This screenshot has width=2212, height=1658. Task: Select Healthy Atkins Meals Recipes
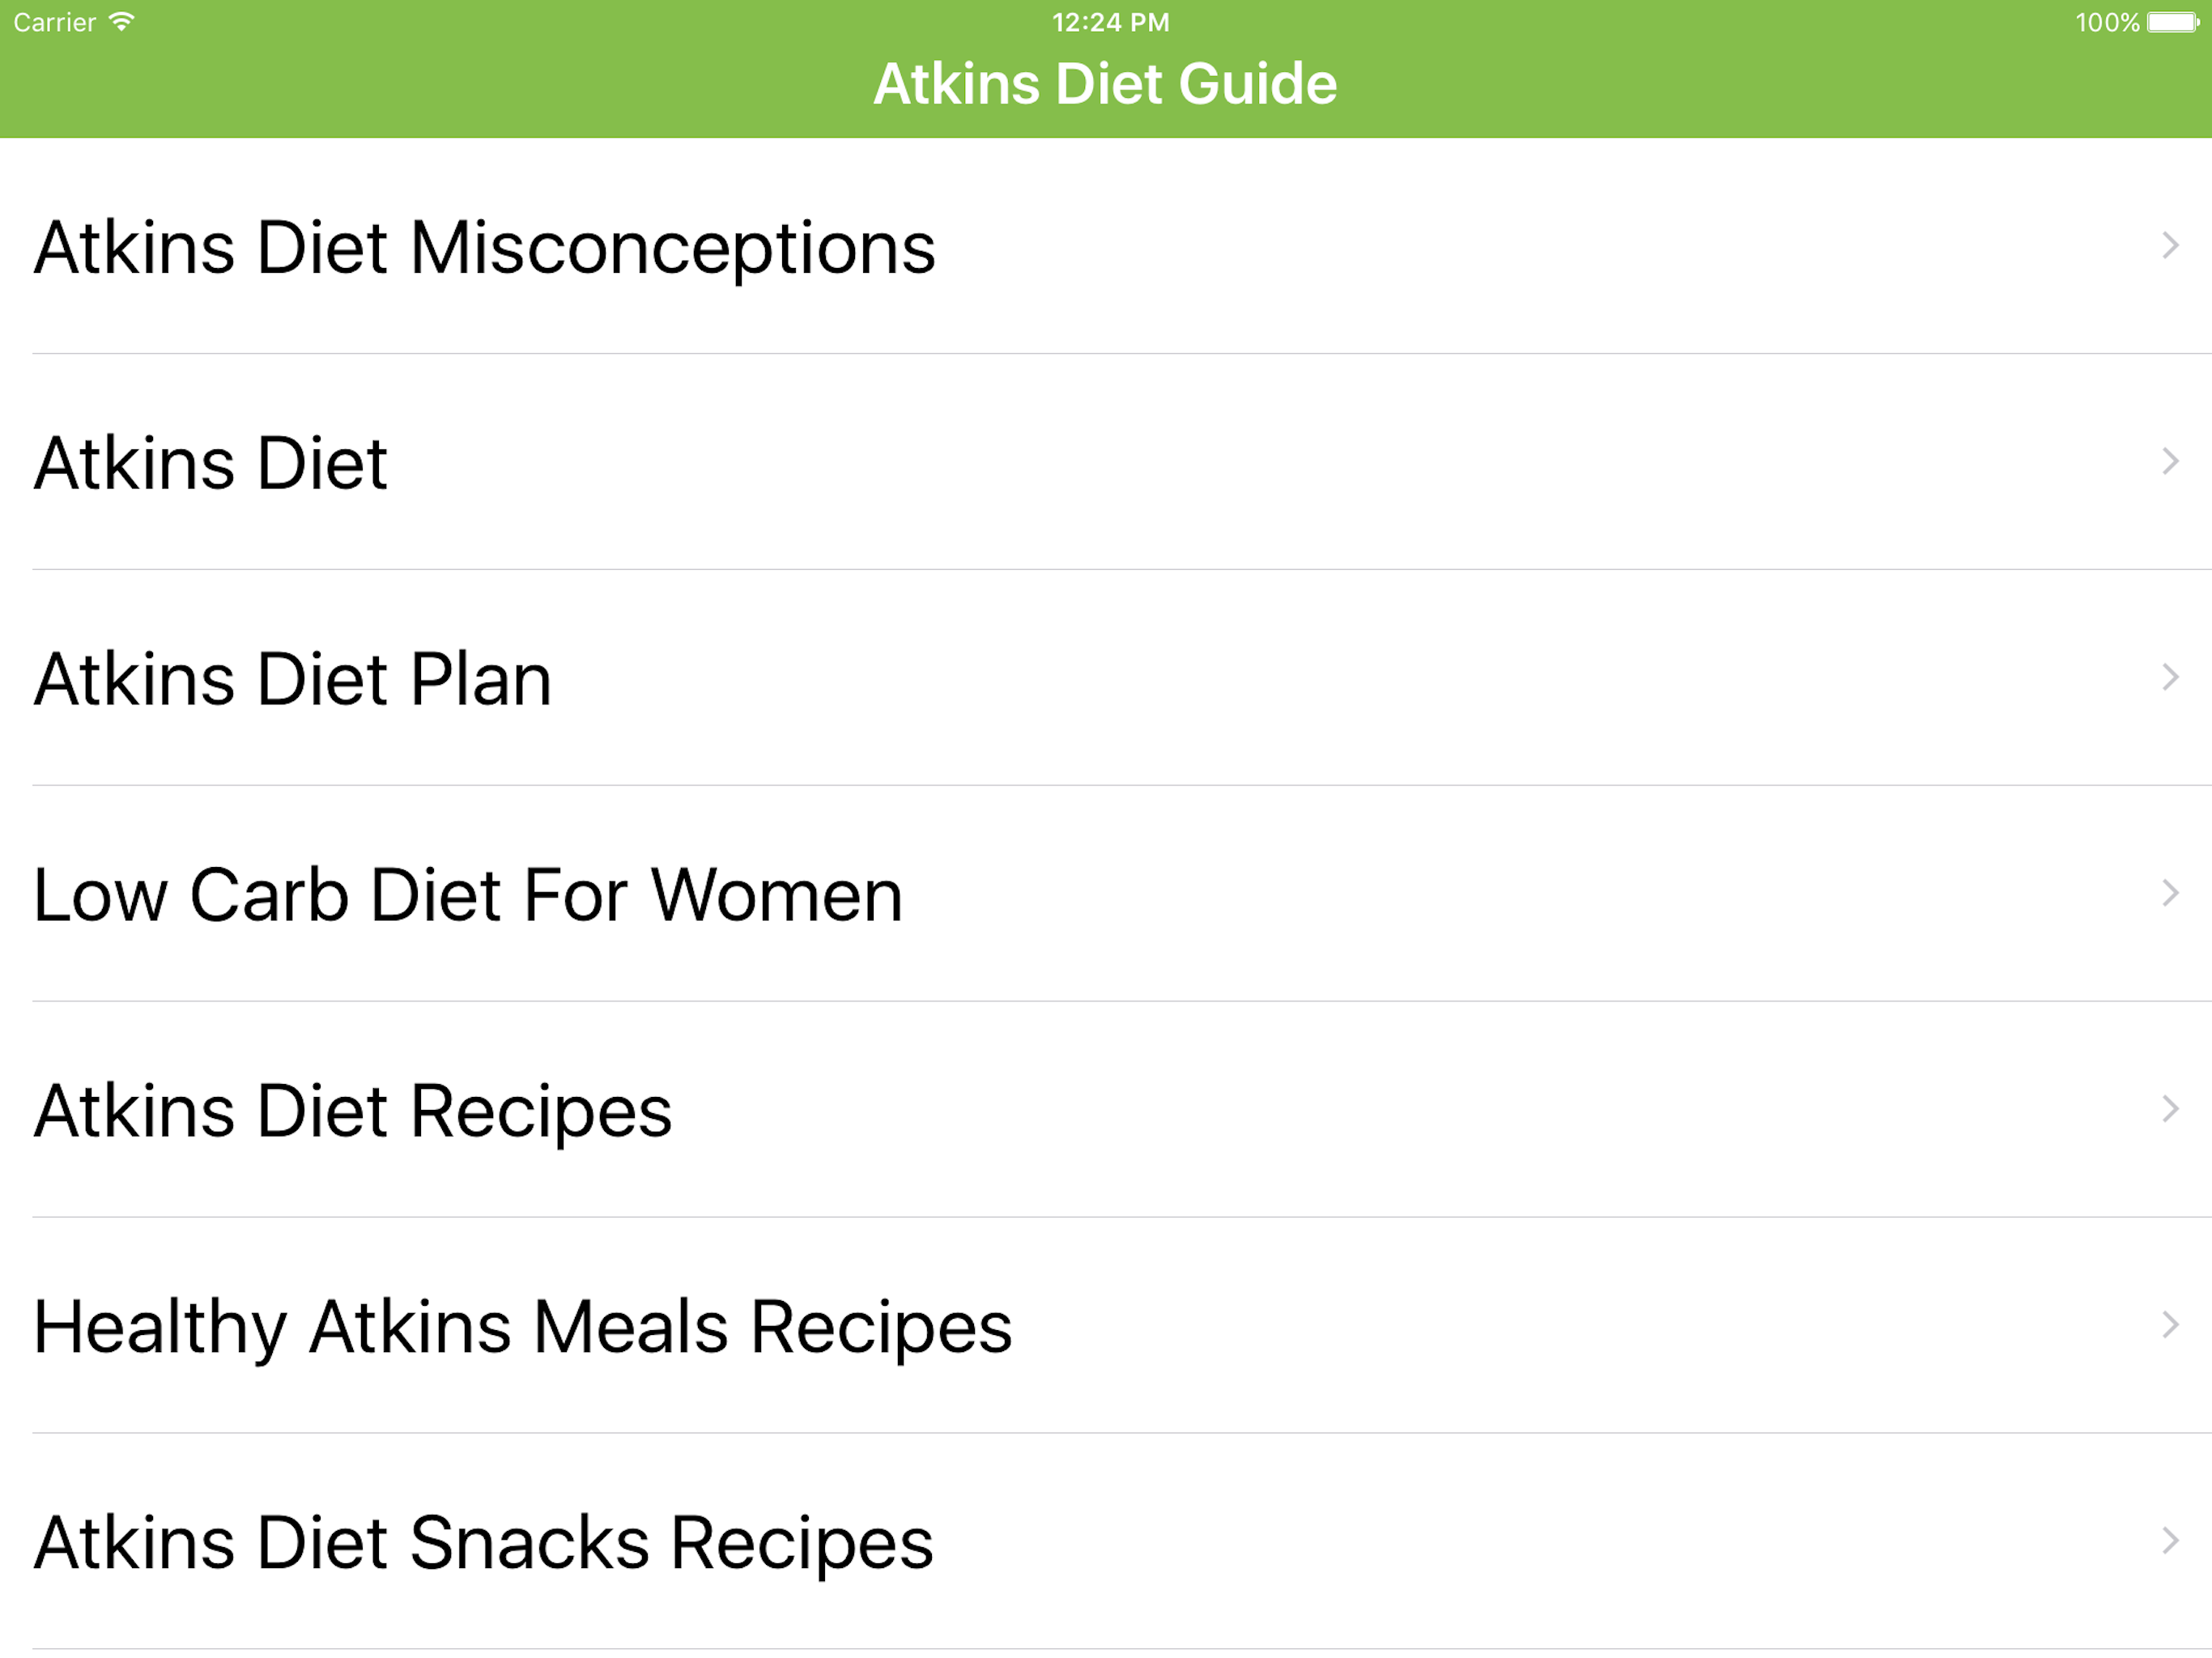pyautogui.click(x=522, y=1327)
